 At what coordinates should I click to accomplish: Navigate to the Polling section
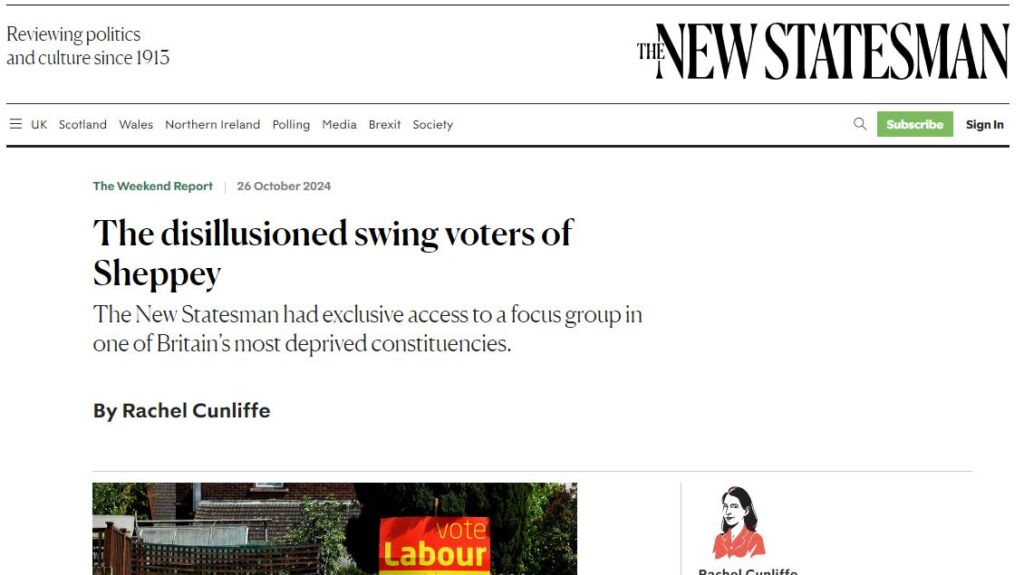pos(291,125)
